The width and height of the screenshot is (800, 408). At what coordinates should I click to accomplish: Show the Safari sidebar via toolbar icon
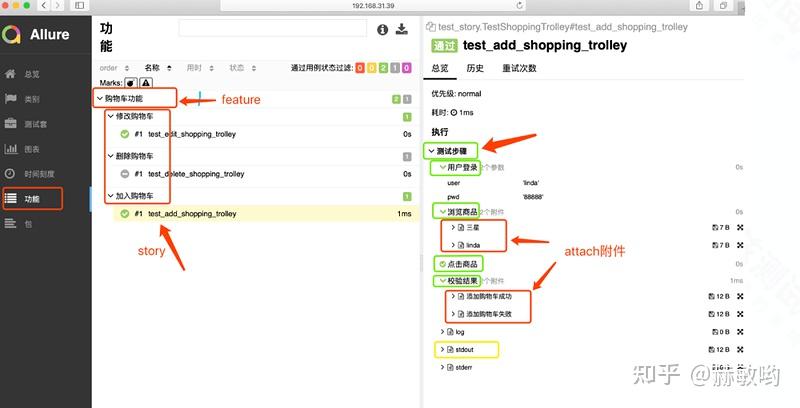(x=80, y=5)
